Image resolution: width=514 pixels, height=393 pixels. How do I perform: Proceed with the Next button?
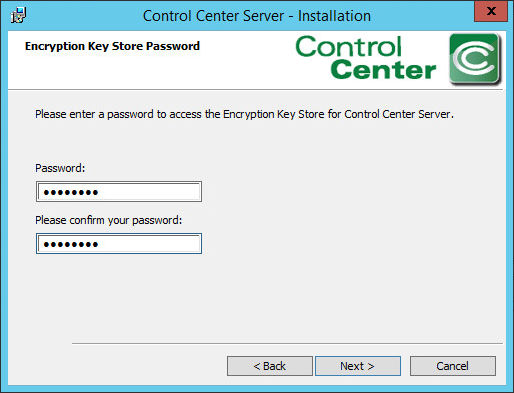point(358,366)
